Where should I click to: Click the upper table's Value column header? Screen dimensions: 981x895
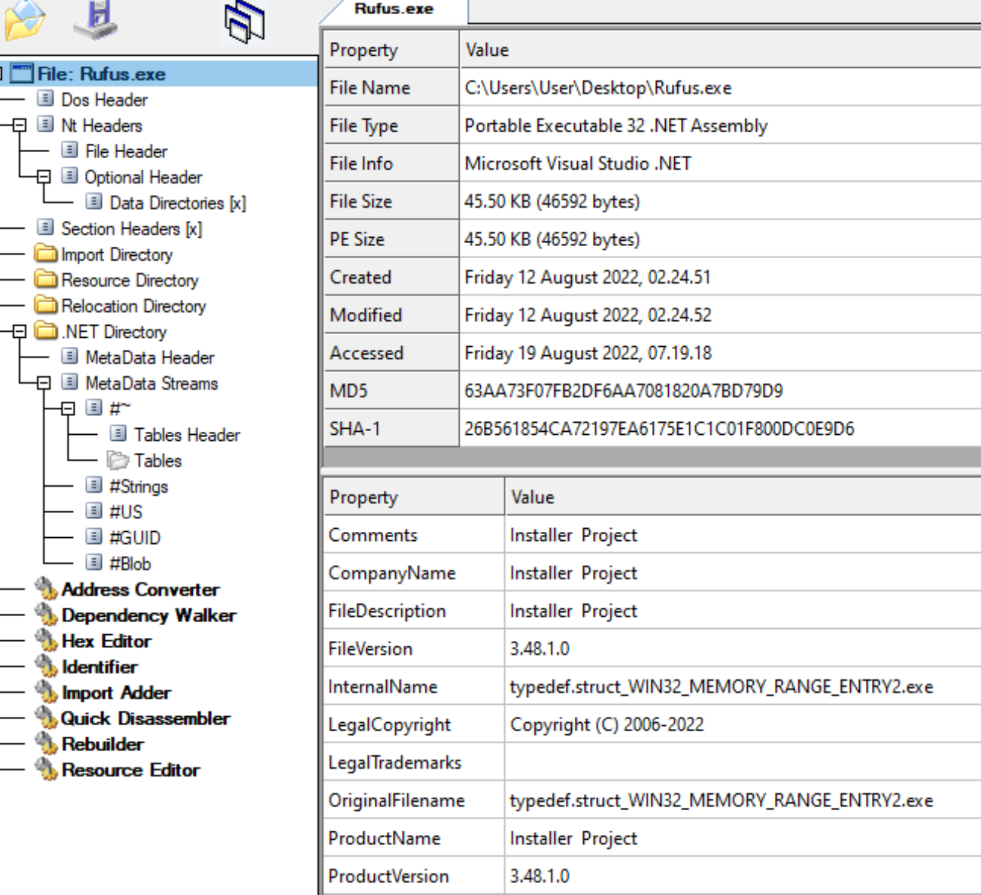pos(720,49)
